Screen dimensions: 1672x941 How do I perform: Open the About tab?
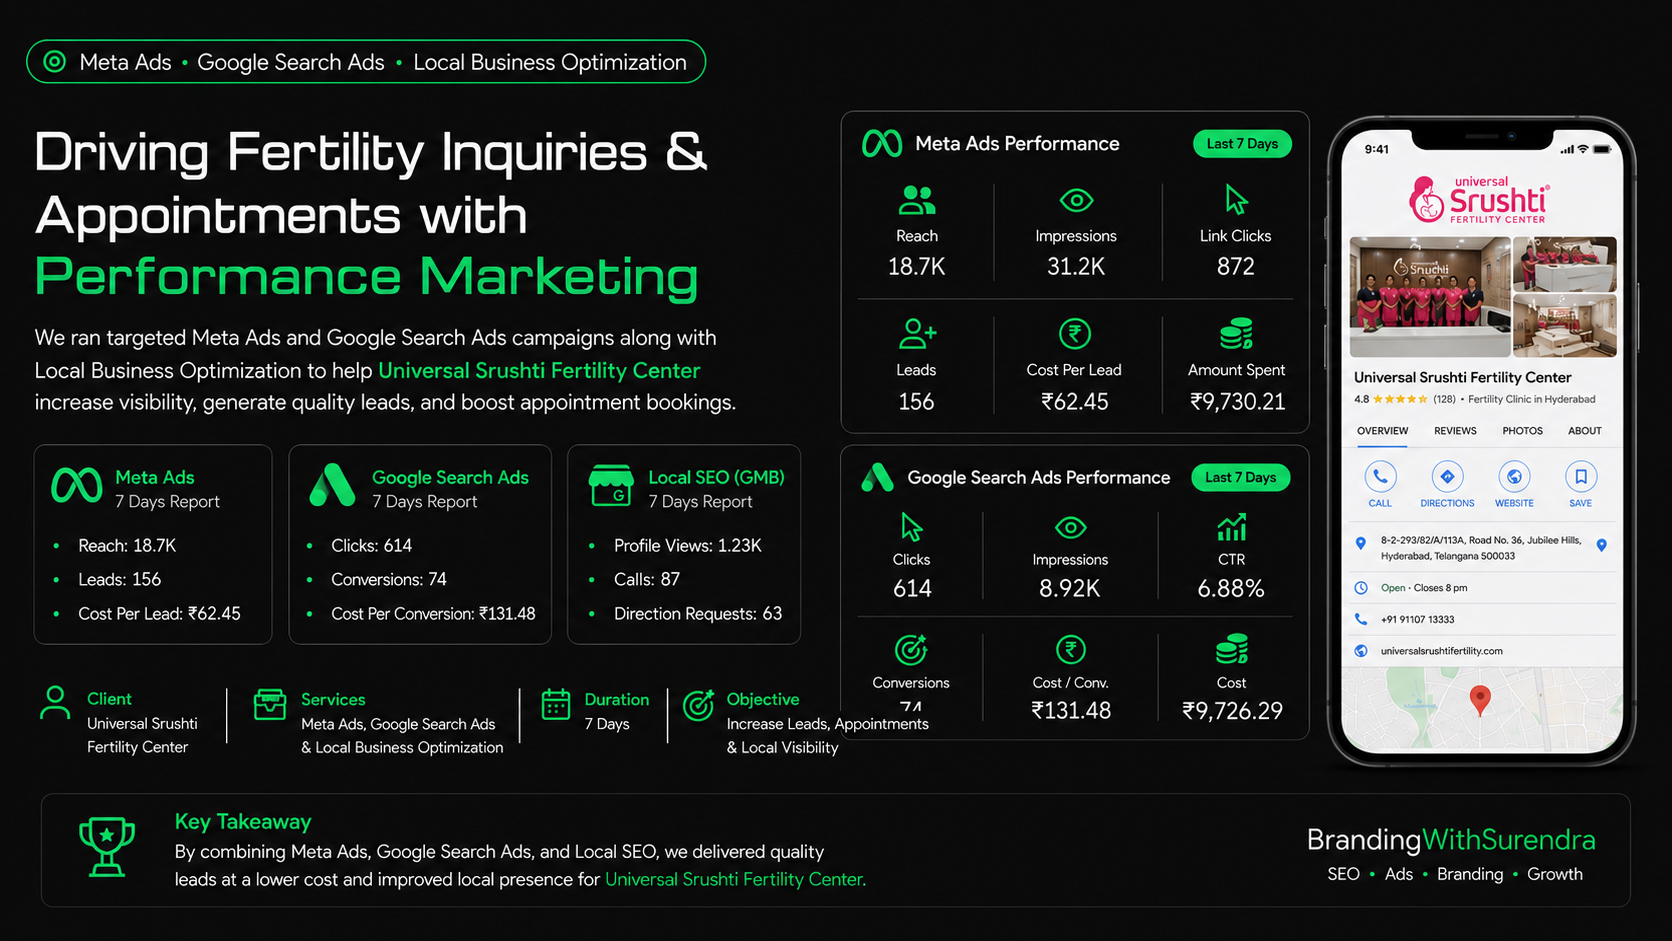pyautogui.click(x=1585, y=431)
